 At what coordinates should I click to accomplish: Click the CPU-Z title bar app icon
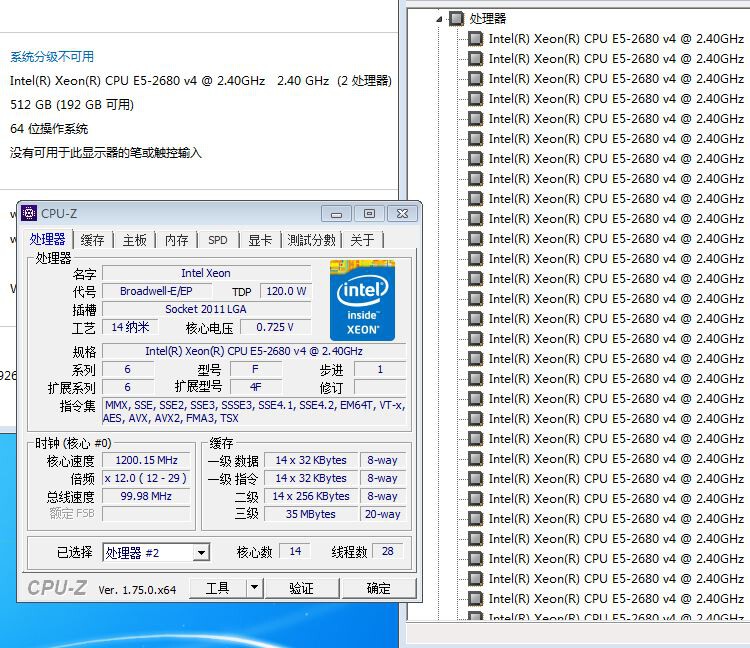[x=29, y=213]
